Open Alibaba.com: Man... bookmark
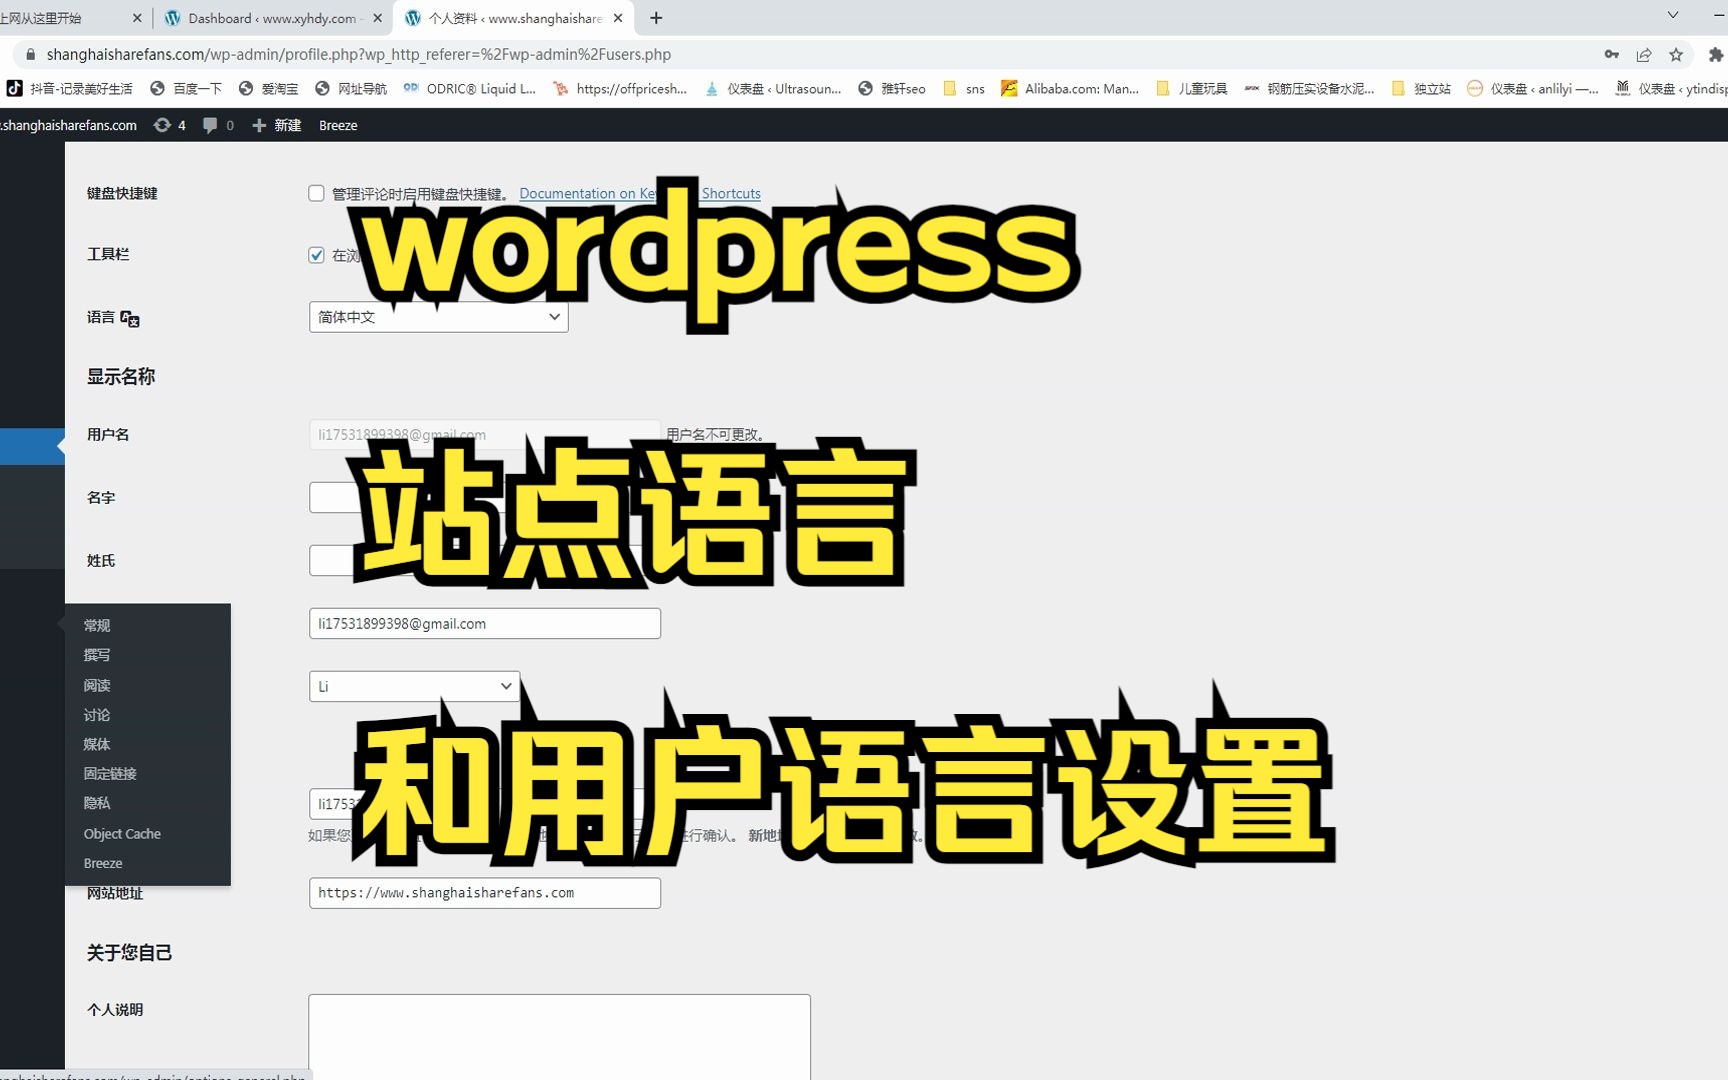1728x1080 pixels. pos(1070,88)
